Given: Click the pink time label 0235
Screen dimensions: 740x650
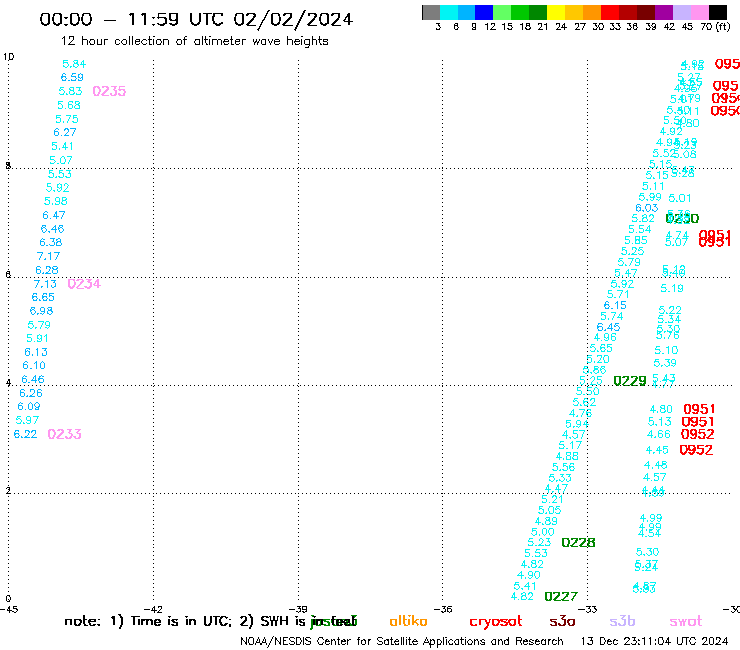Looking at the screenshot, I should point(109,91).
